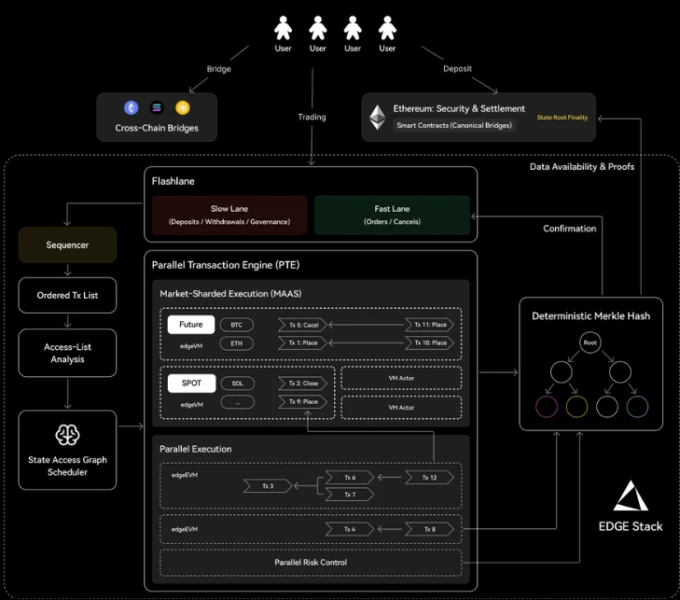Click the brain icon in State Access Graph Scheduler

tap(67, 435)
